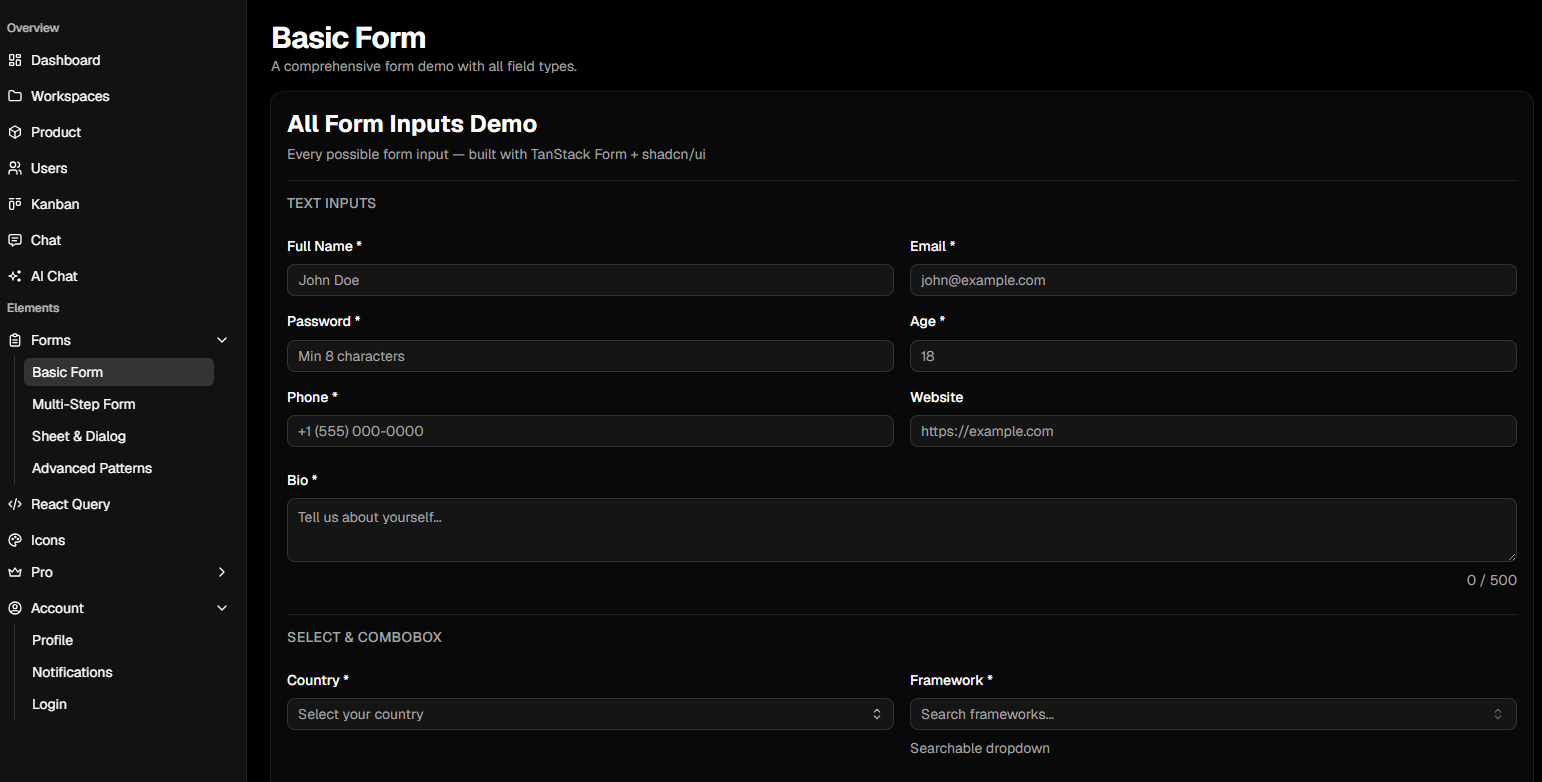Screen dimensions: 1542x782
Task: Focus the Password input field
Action: point(590,356)
